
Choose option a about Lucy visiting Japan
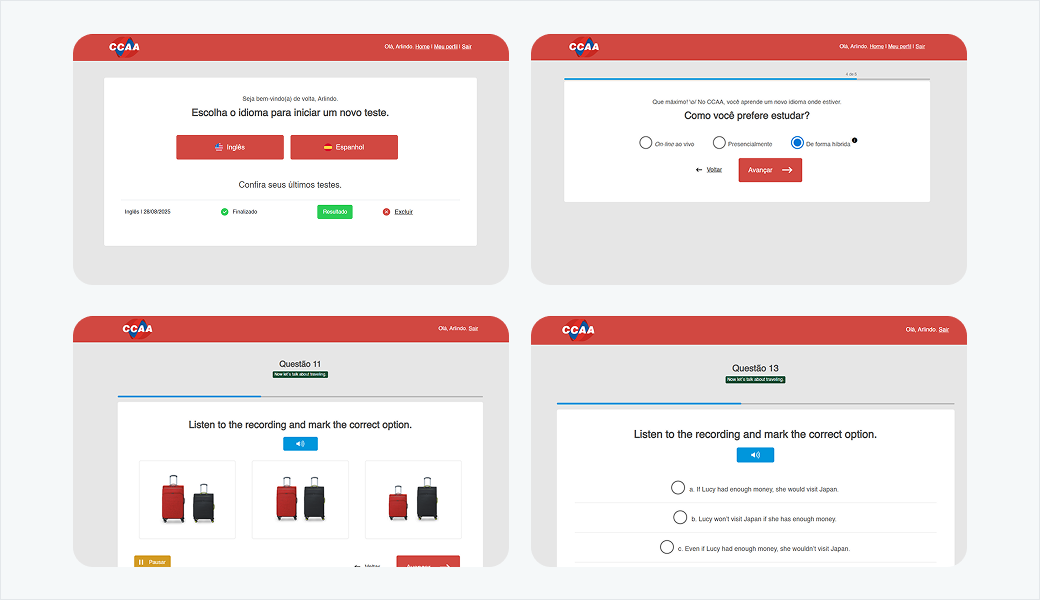pyautogui.click(x=678, y=488)
